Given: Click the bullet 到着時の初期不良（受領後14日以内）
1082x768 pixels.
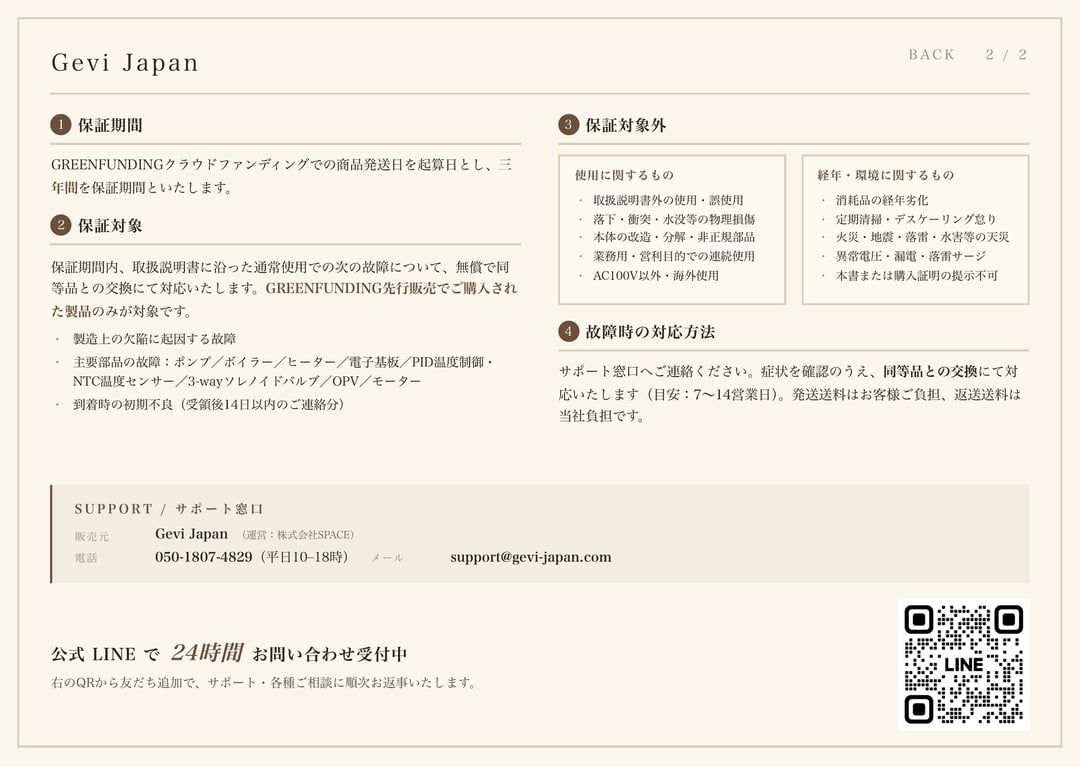Looking at the screenshot, I should [209, 404].
